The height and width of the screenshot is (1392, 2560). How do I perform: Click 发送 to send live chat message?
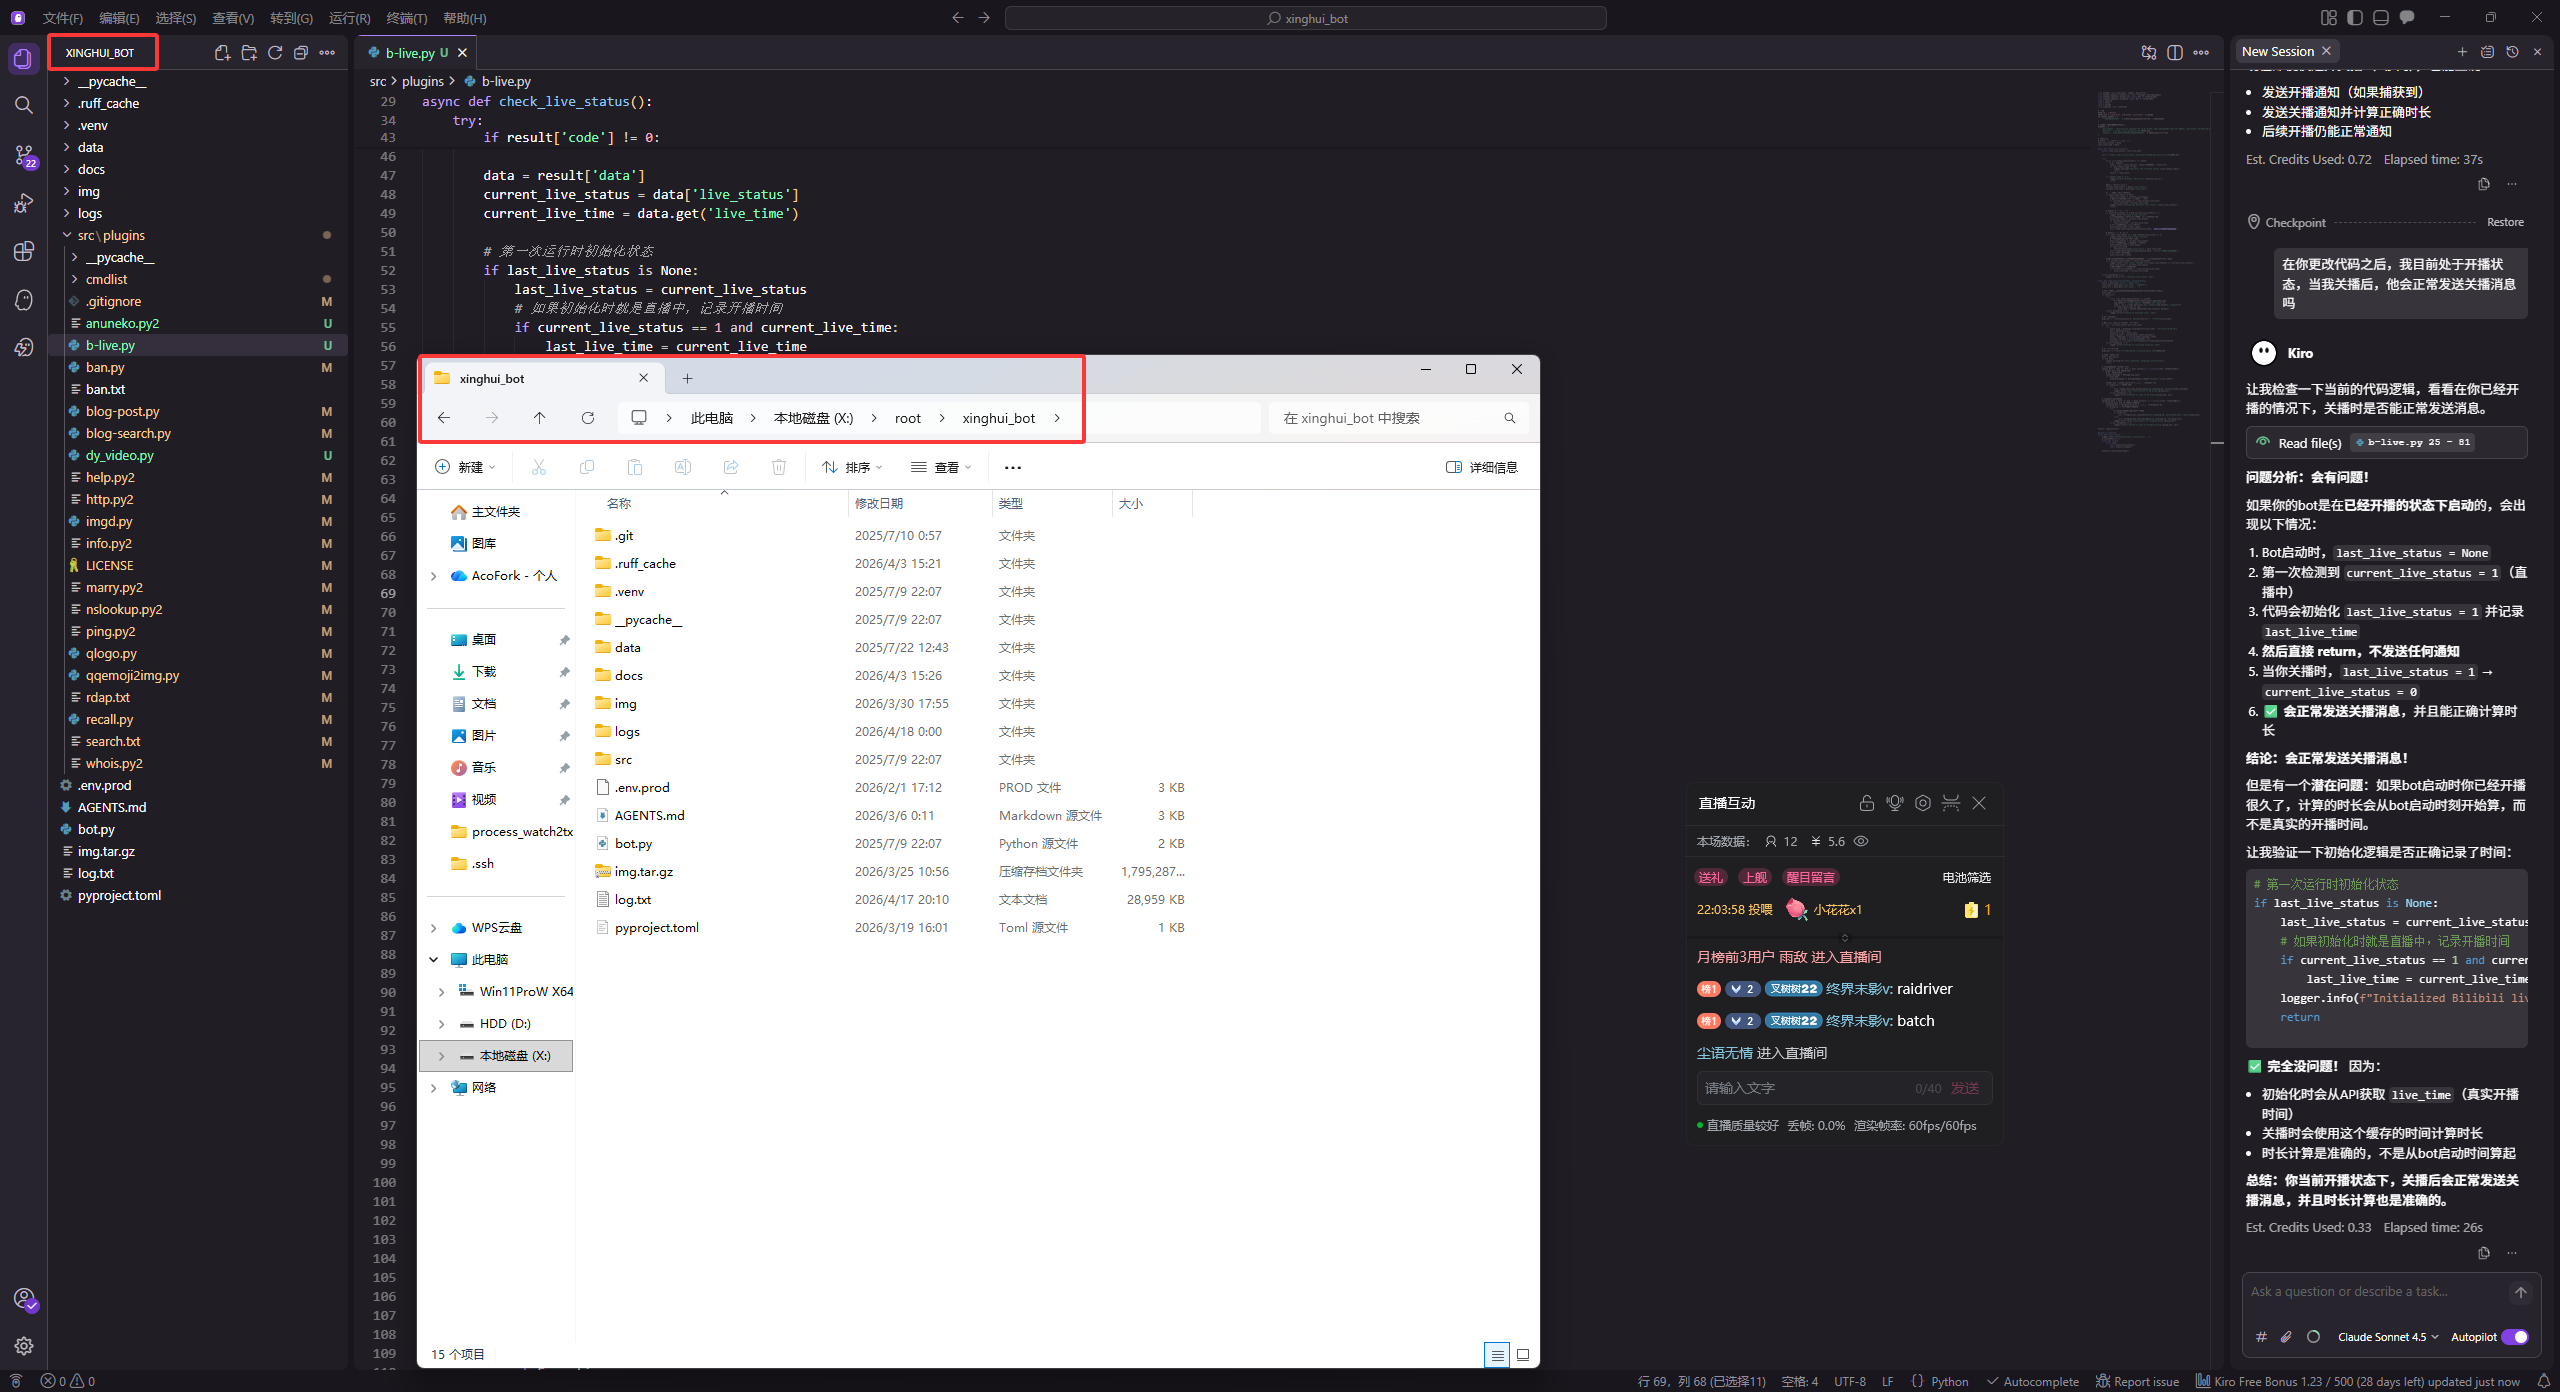click(x=1965, y=1088)
